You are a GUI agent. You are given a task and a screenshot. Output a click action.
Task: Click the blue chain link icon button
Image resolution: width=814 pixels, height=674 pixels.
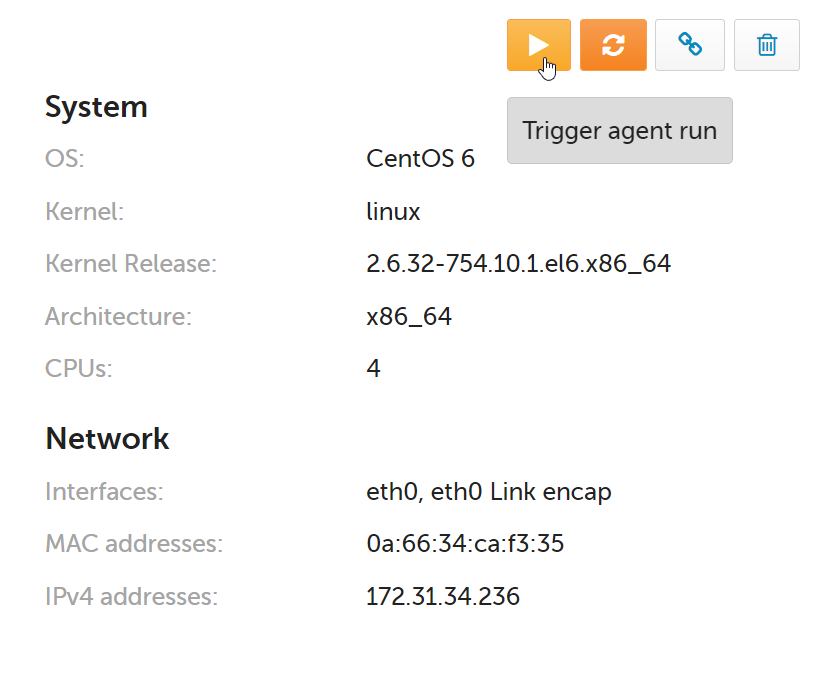click(x=690, y=45)
